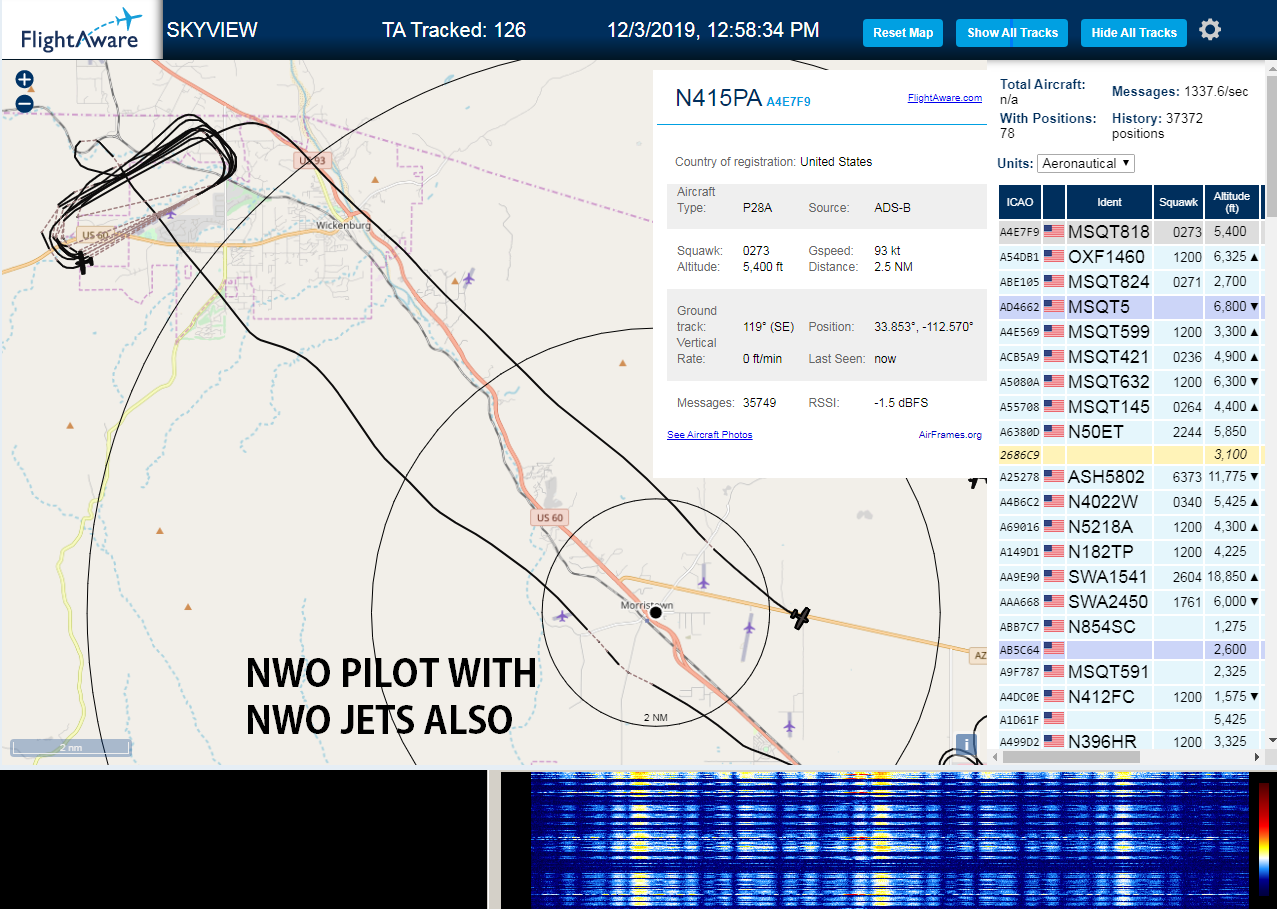Click the US flag in the N182TP row
The image size is (1277, 909).
pyautogui.click(x=1054, y=551)
